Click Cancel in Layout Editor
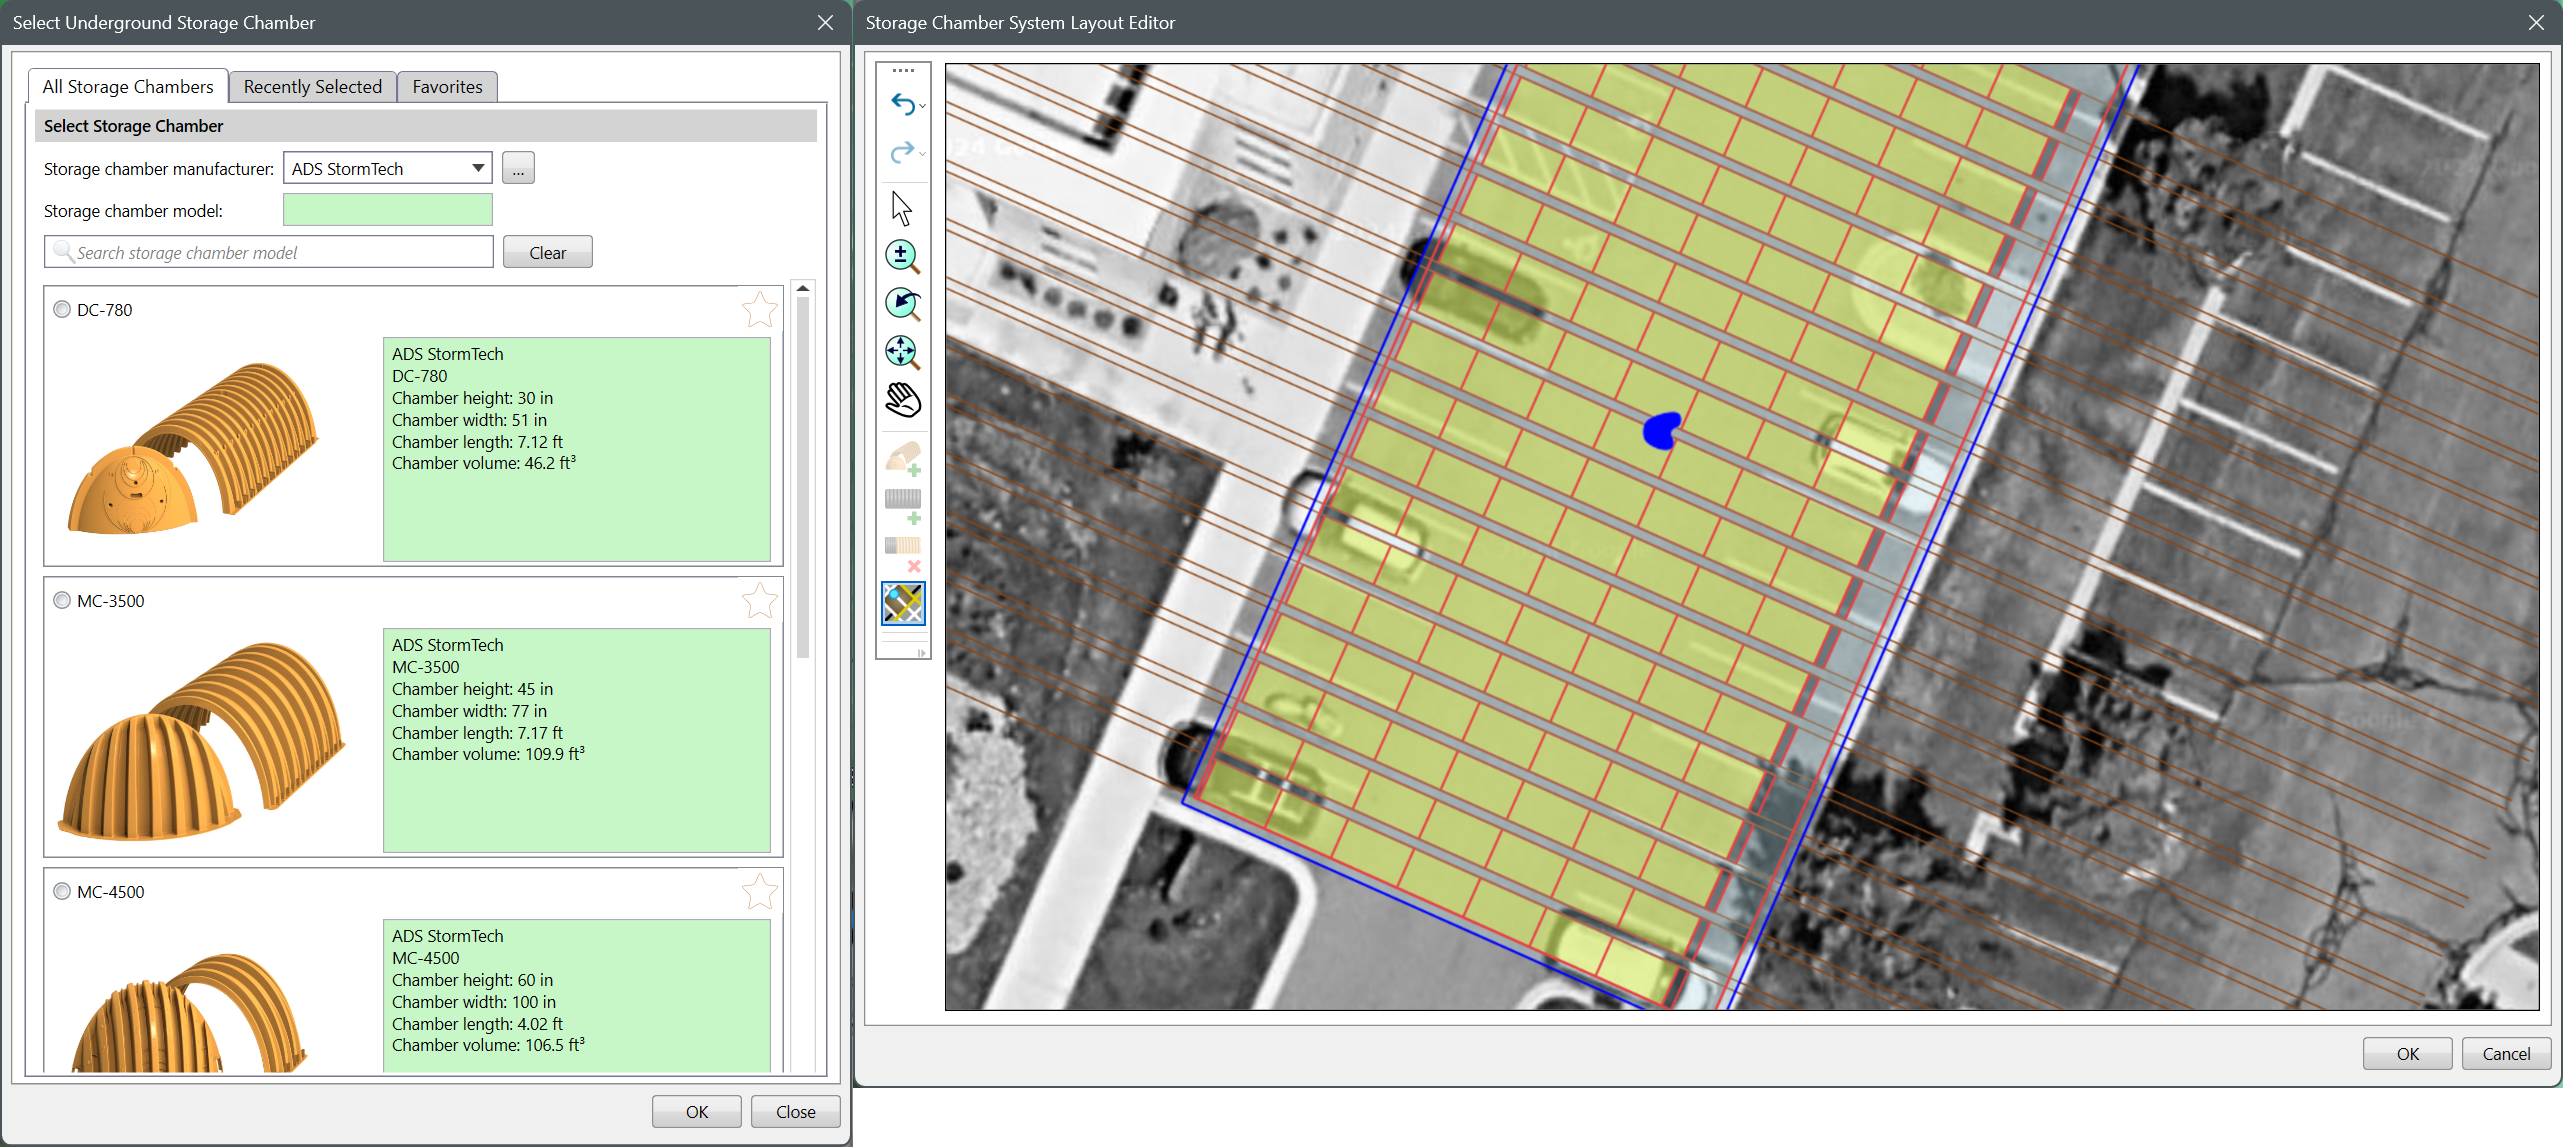This screenshot has height=1147, width=2563. pyautogui.click(x=2505, y=1054)
